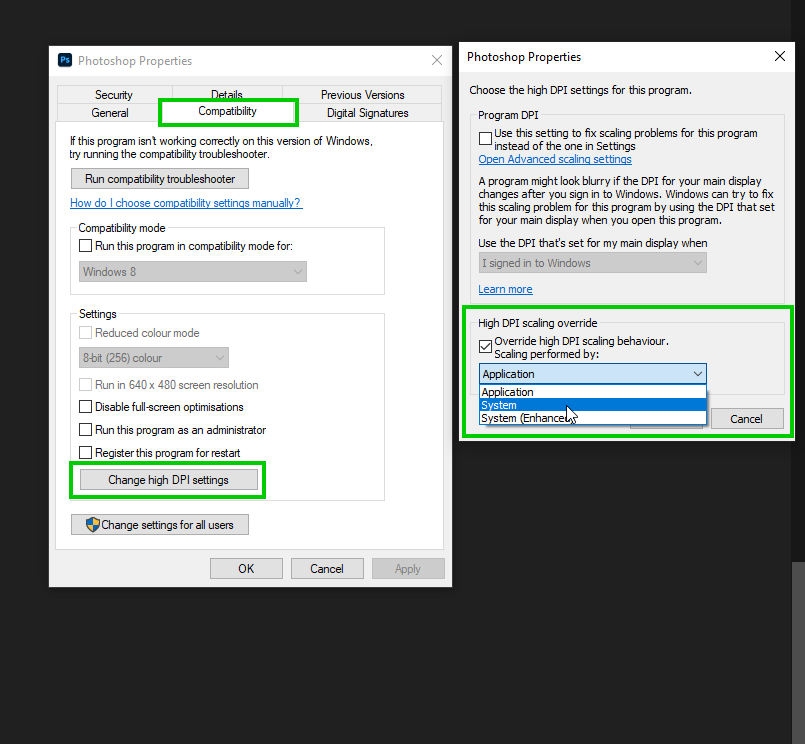The height and width of the screenshot is (744, 805).
Task: Click the shield icon on Change settings for all users
Action: pos(92,524)
